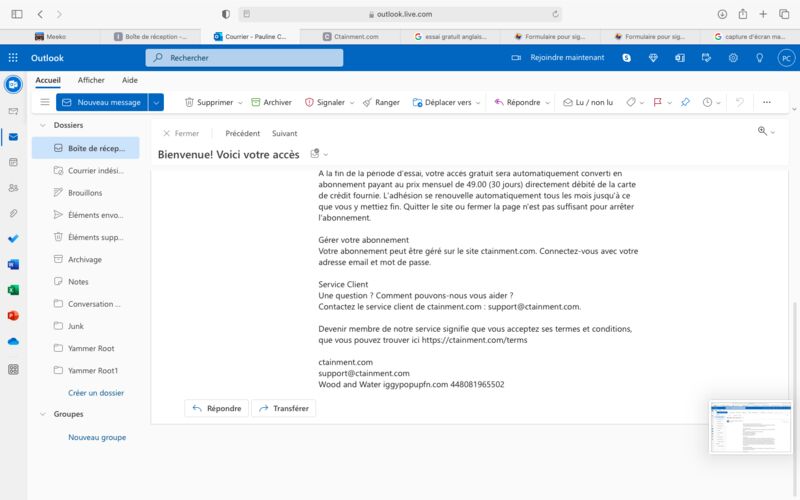Open Courrier indésirable folder
Screen dimensions: 800x500
point(86,170)
